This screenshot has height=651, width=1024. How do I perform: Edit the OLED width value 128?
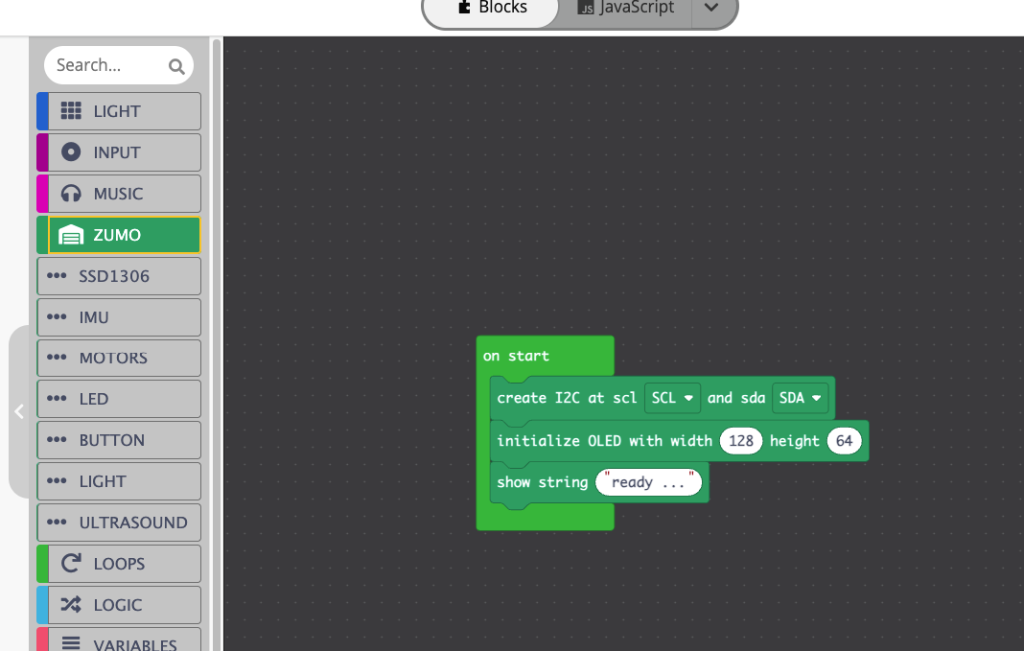click(x=741, y=441)
